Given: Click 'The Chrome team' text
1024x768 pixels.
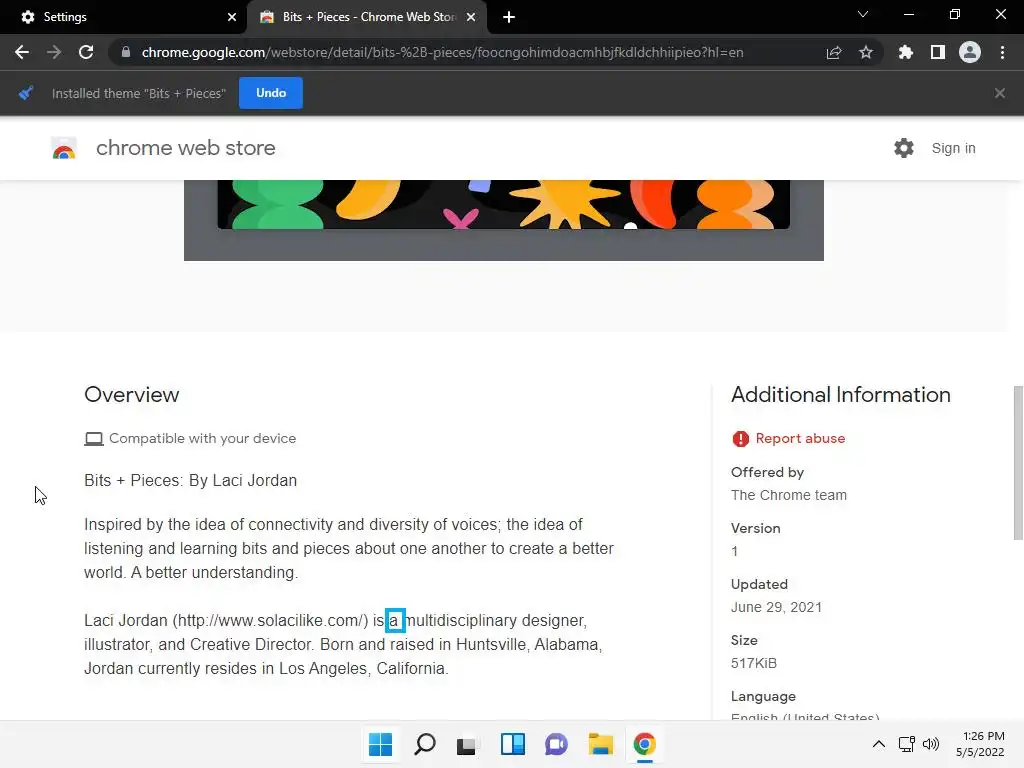Looking at the screenshot, I should 789,495.
